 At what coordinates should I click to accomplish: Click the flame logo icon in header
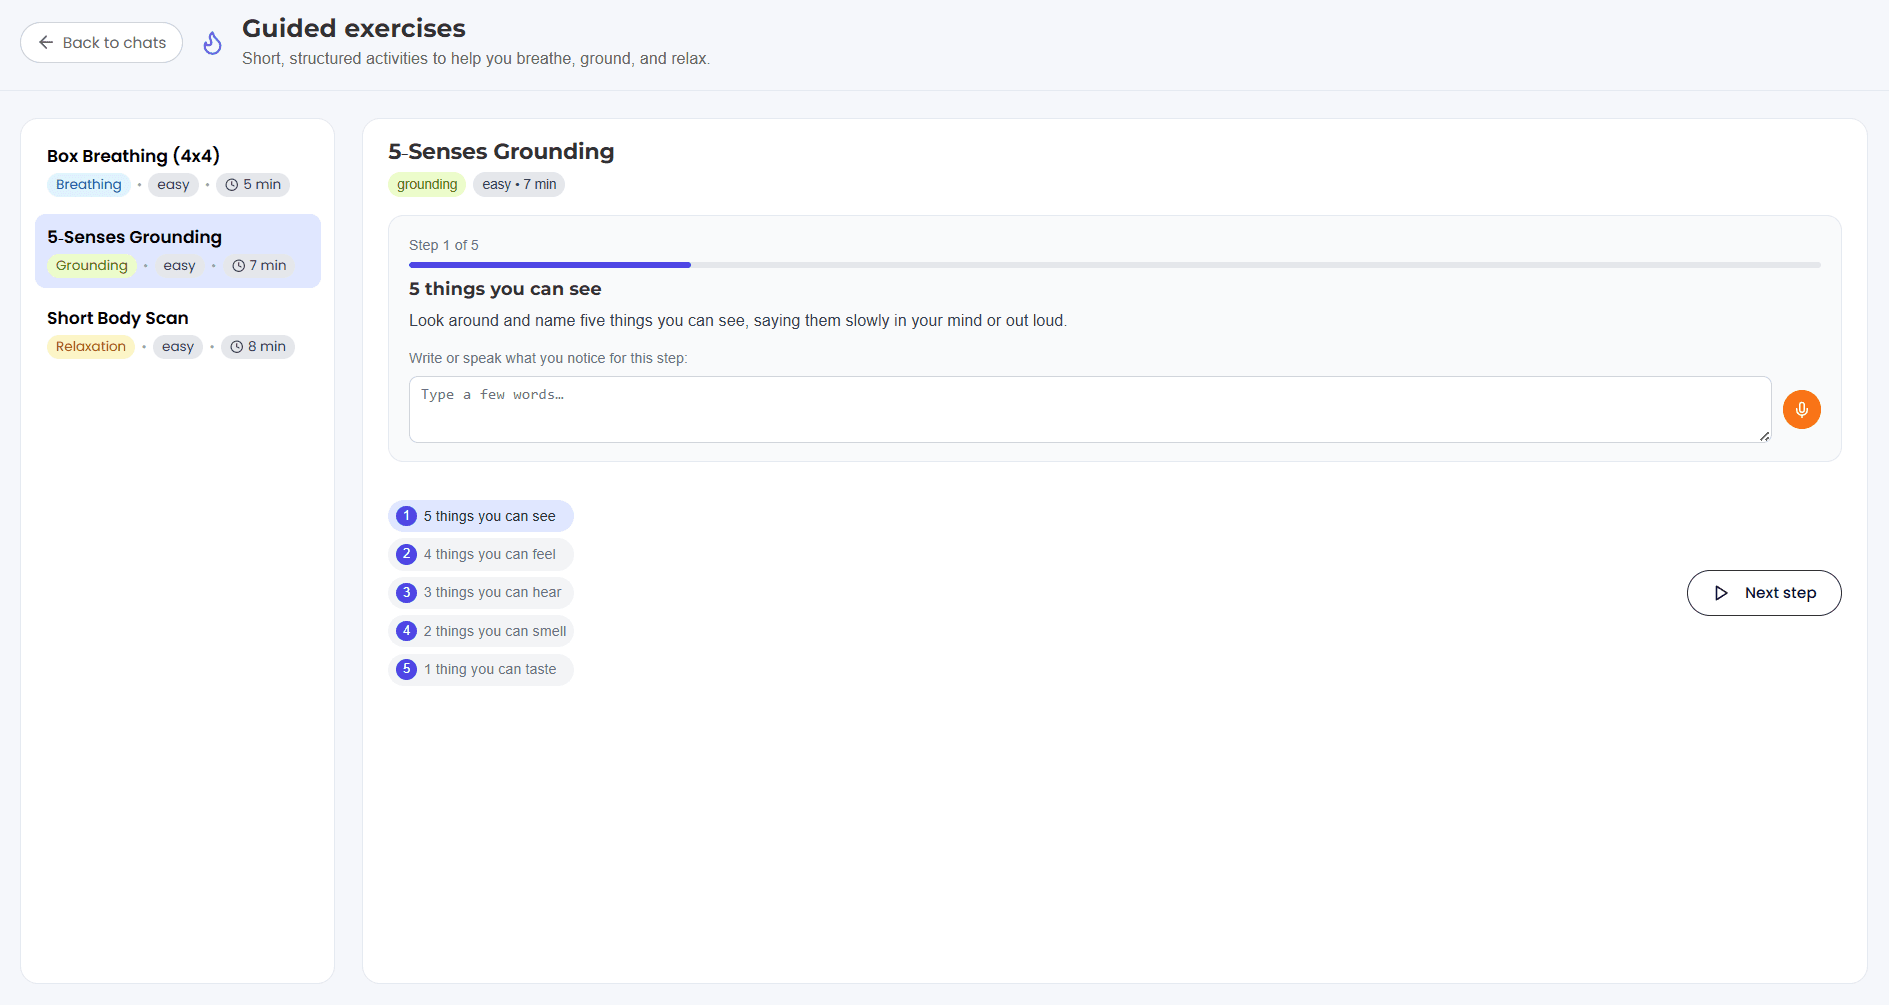tap(212, 43)
